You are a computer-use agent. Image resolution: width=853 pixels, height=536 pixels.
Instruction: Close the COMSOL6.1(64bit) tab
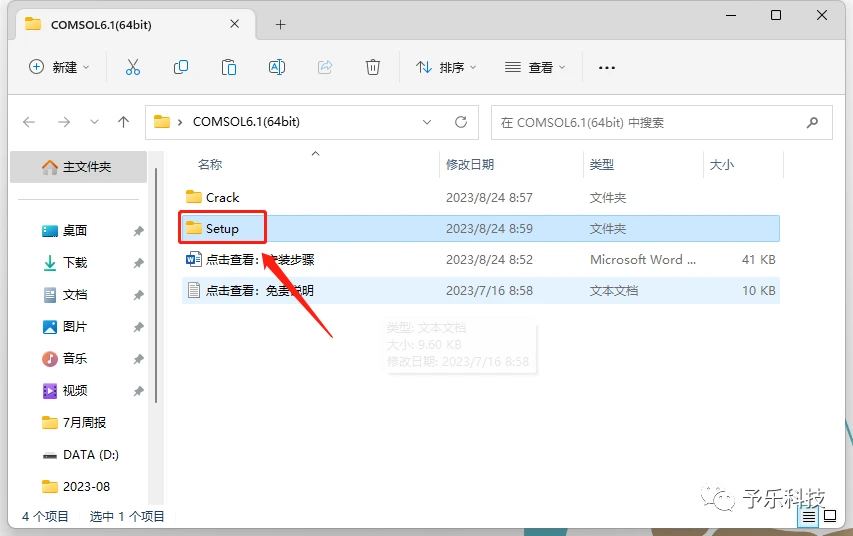coord(234,24)
